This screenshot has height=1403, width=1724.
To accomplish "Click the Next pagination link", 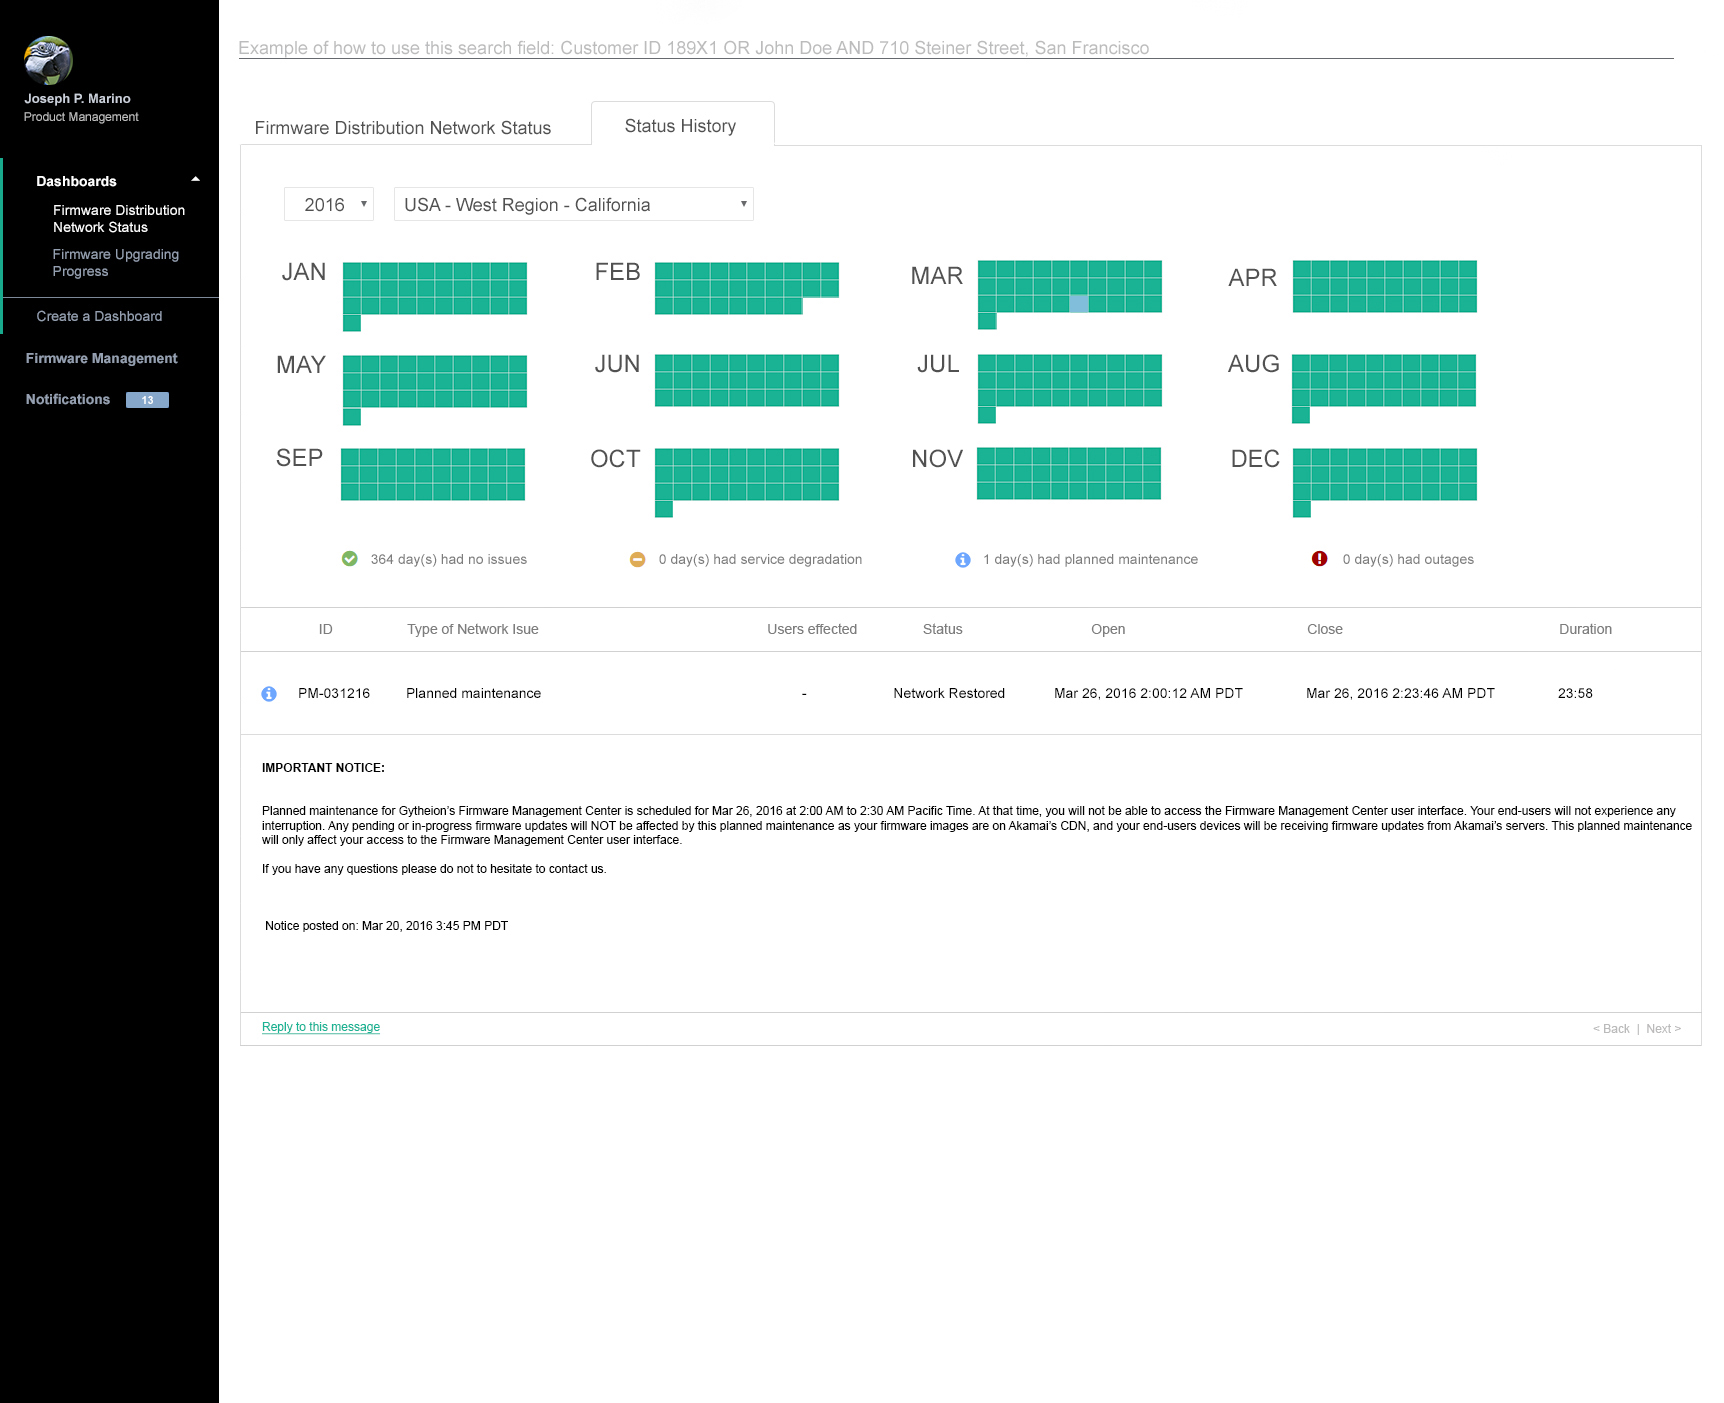I will [1662, 1028].
